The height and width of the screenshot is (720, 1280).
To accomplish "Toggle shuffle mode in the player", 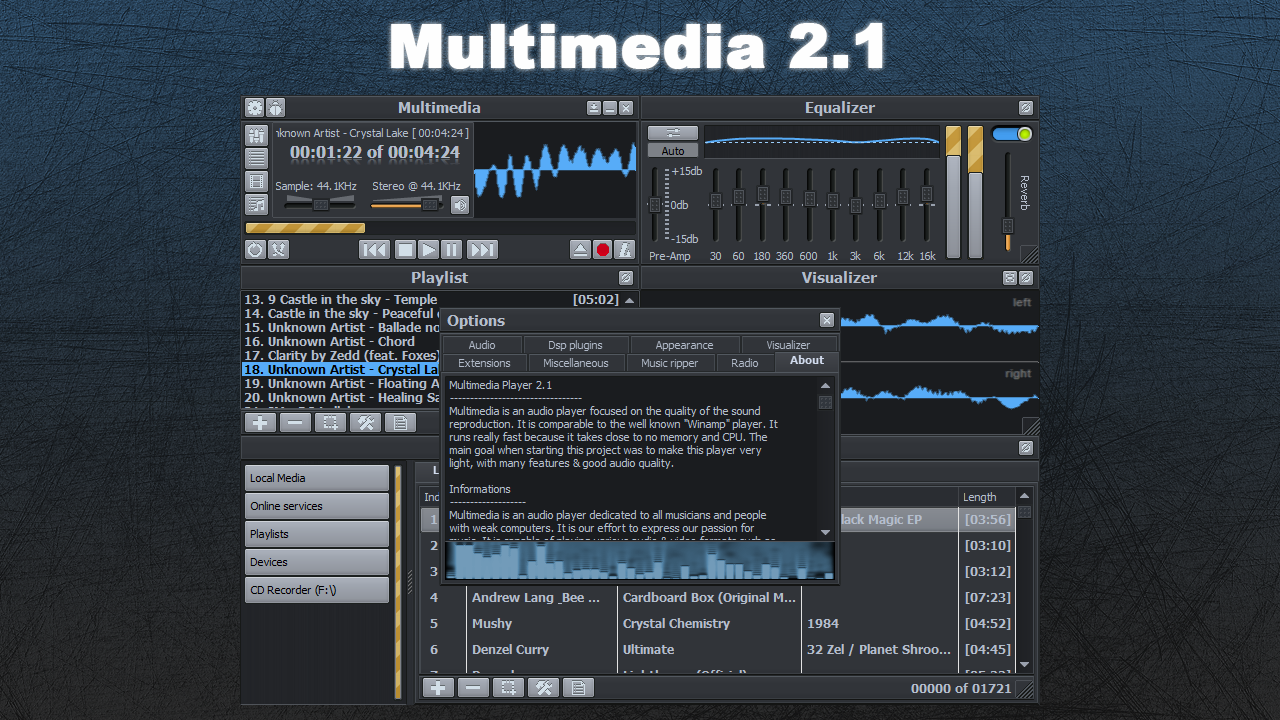I will click(278, 250).
